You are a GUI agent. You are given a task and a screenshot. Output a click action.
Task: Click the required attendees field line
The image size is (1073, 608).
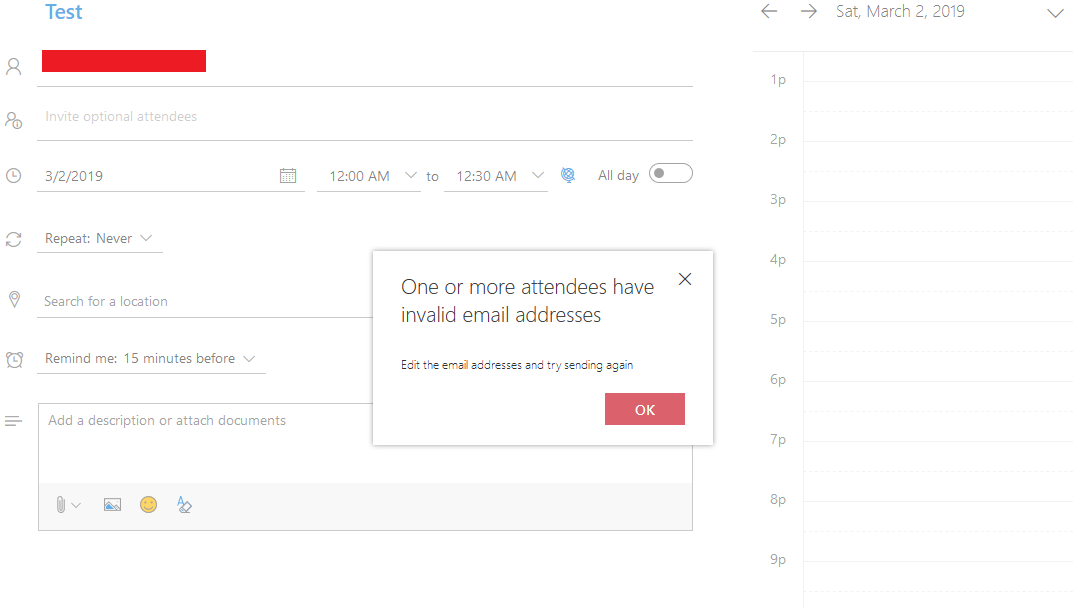click(365, 66)
